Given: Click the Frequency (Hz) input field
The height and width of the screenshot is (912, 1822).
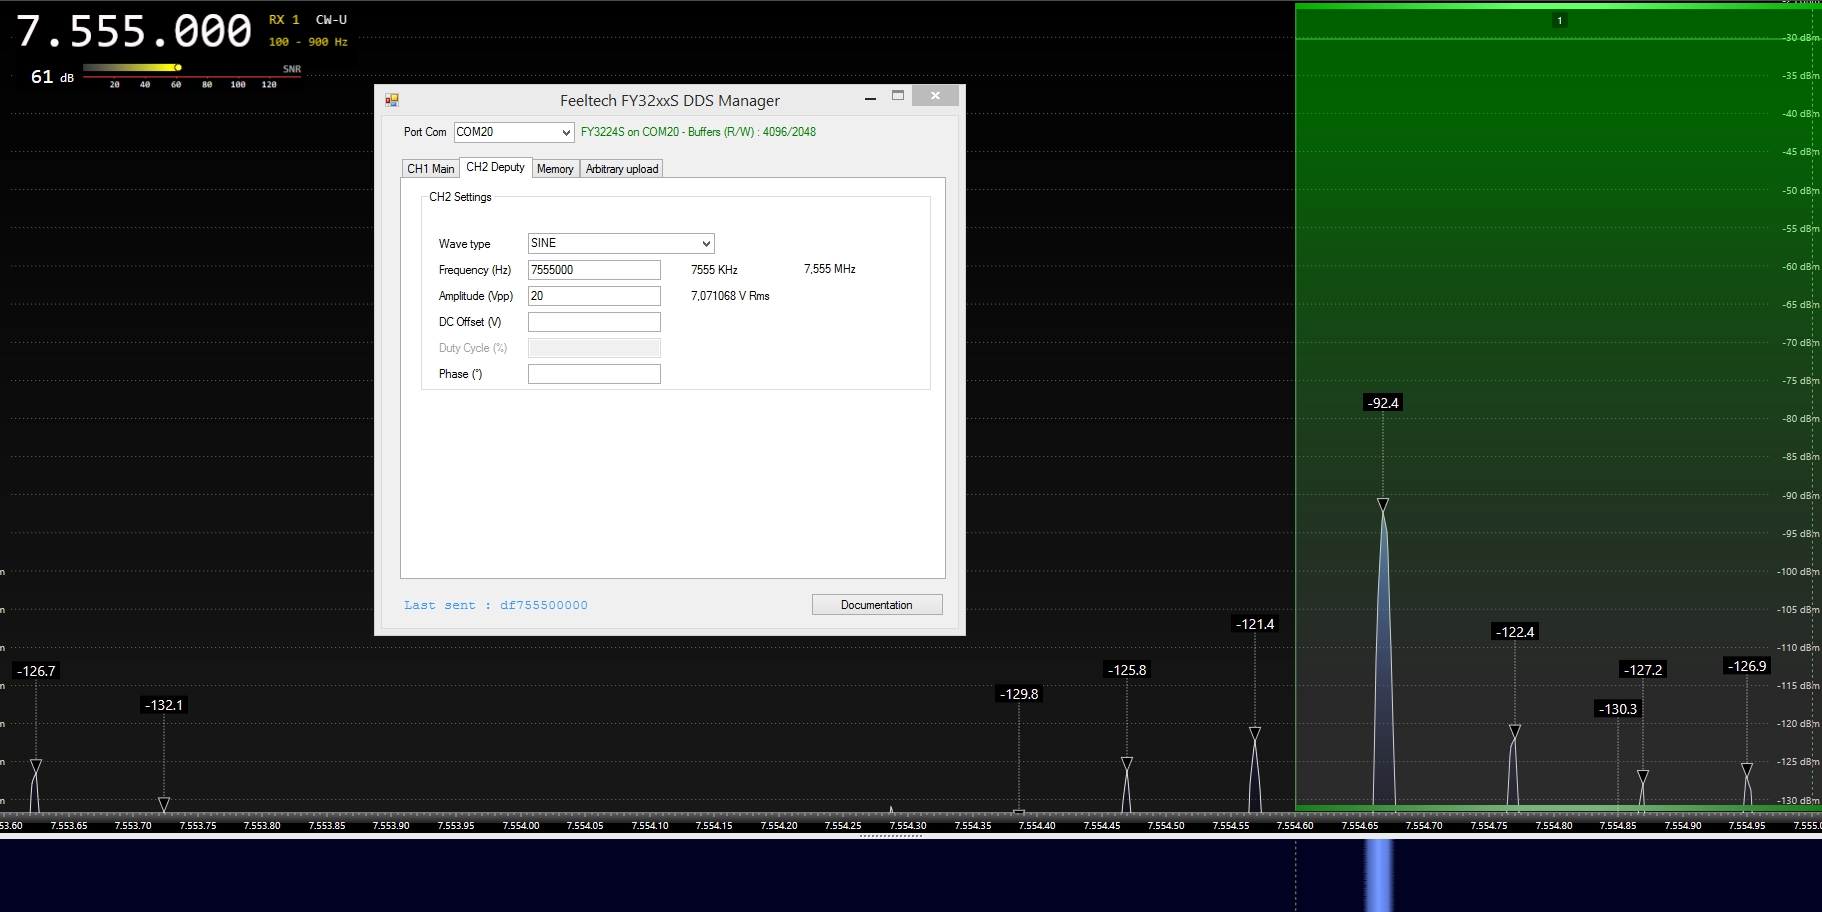Looking at the screenshot, I should click(x=594, y=270).
